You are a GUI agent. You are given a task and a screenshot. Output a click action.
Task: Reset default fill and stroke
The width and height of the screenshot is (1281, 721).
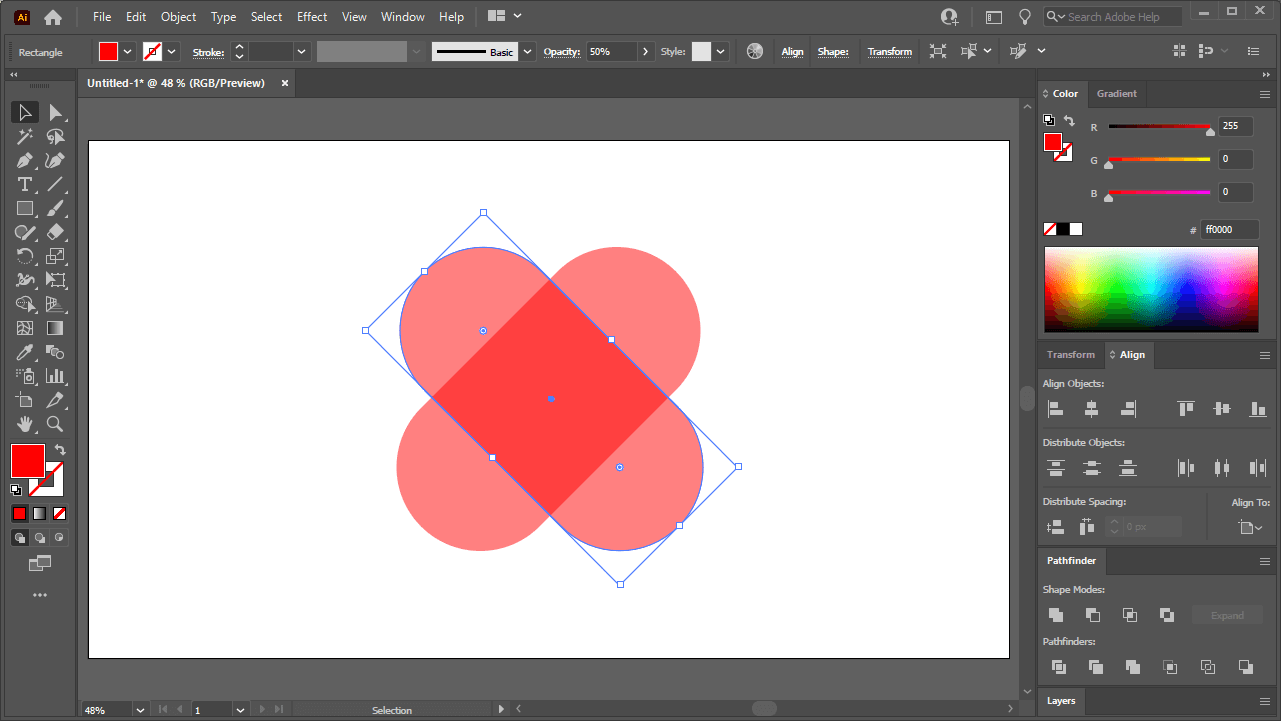pos(16,490)
